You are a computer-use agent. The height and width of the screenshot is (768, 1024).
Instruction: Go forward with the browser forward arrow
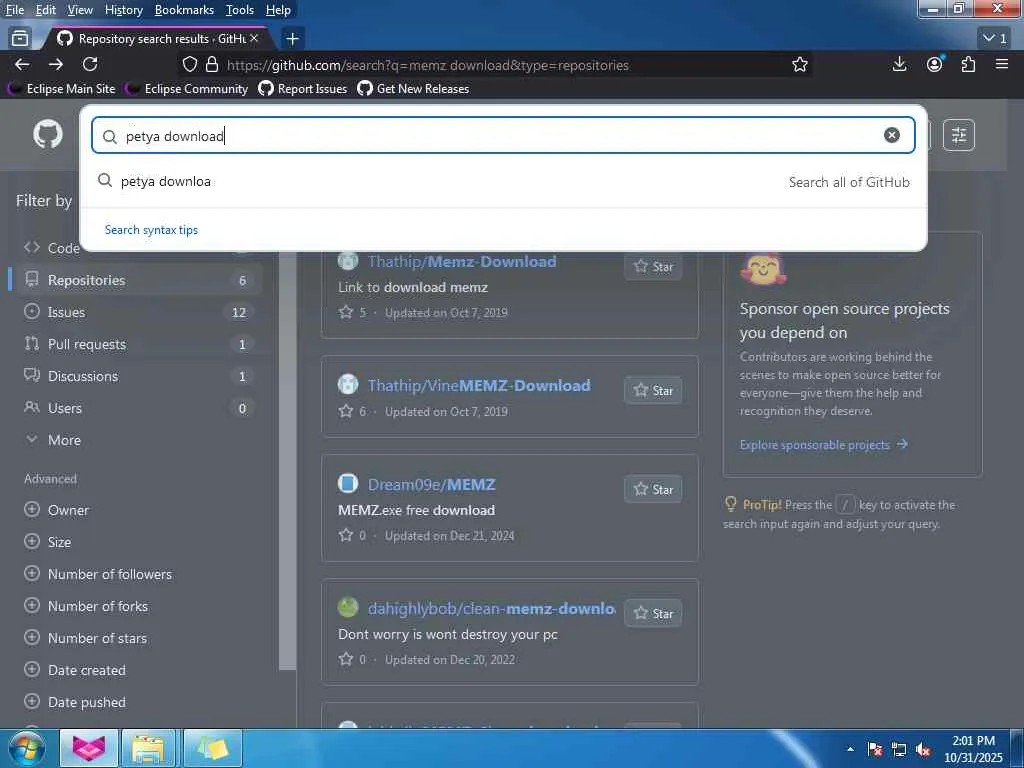point(56,64)
